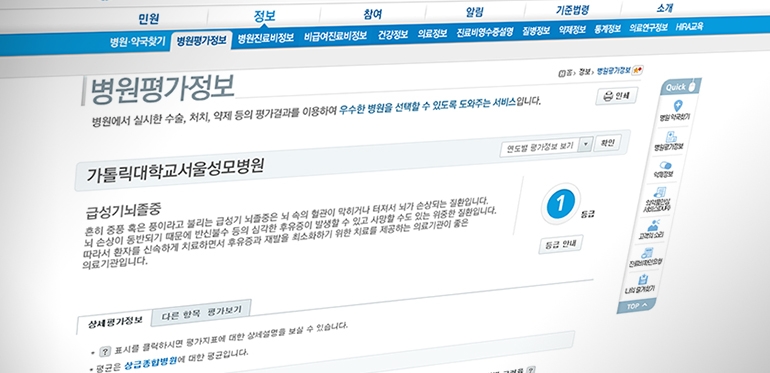The image size is (770, 373).
Task: Click the printer 인쇄 button
Action: [617, 96]
